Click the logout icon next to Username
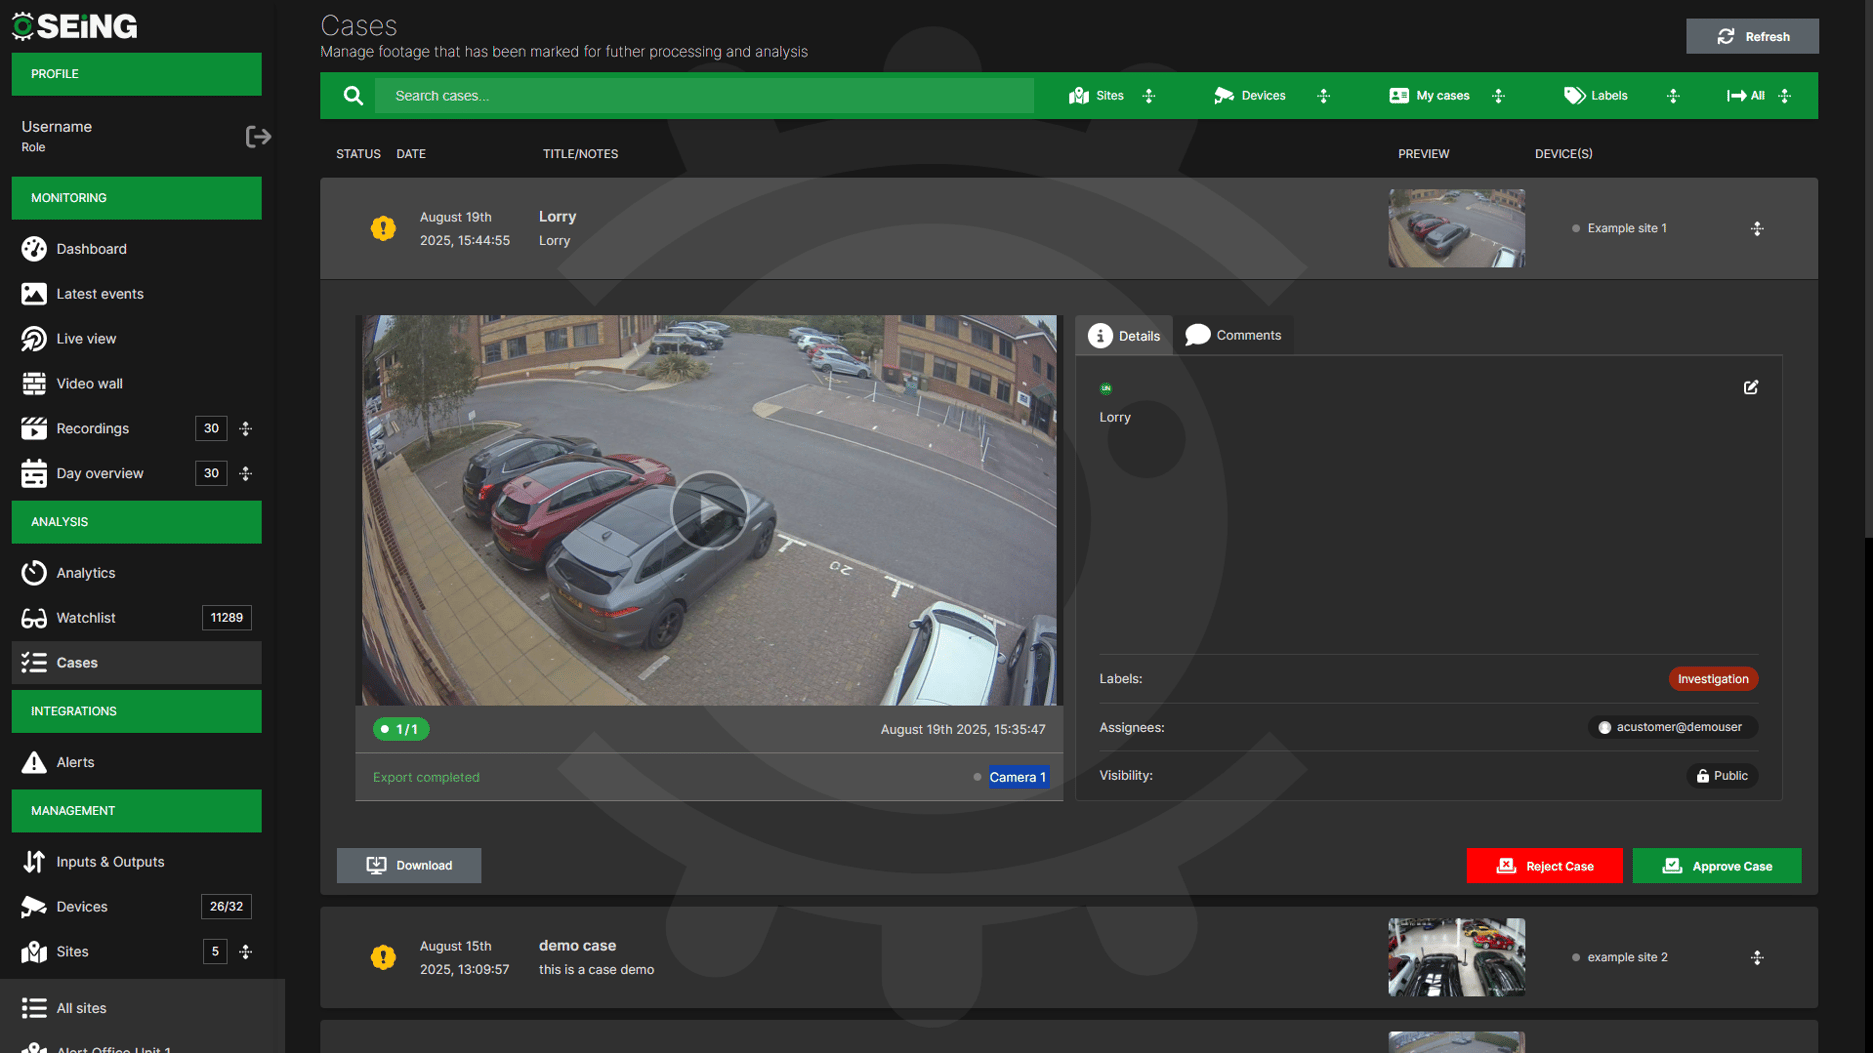Screen dimensions: 1873x1053 coord(258,136)
